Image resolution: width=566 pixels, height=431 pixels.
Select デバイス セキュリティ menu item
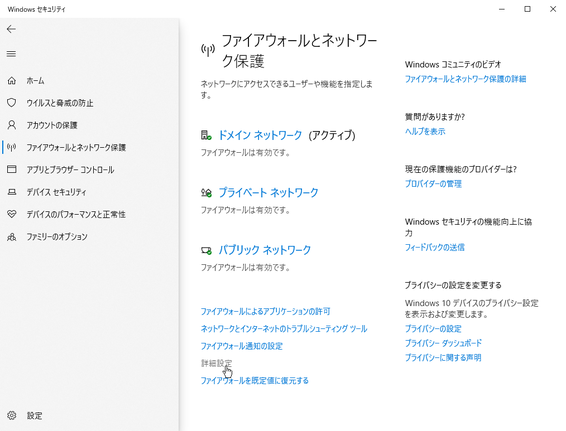pos(56,192)
